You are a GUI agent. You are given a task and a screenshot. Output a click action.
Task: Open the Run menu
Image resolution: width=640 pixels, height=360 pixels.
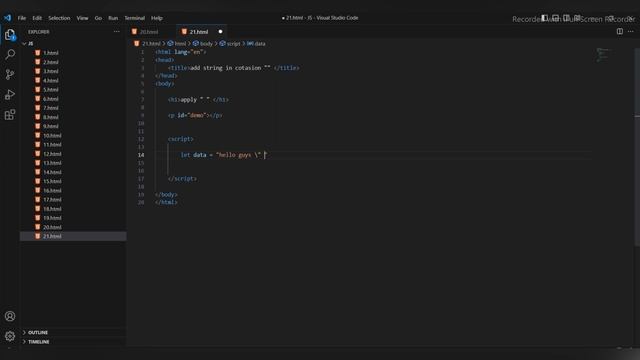pyautogui.click(x=113, y=18)
